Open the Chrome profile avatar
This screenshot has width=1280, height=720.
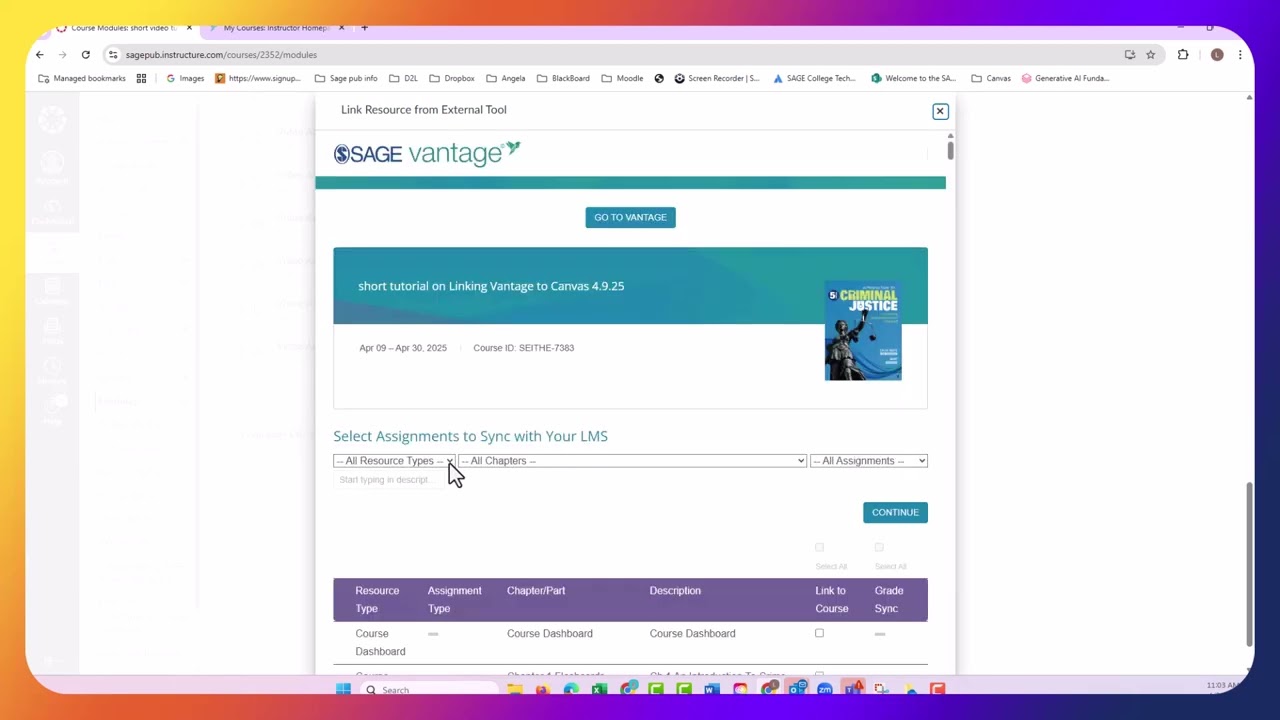1217,55
